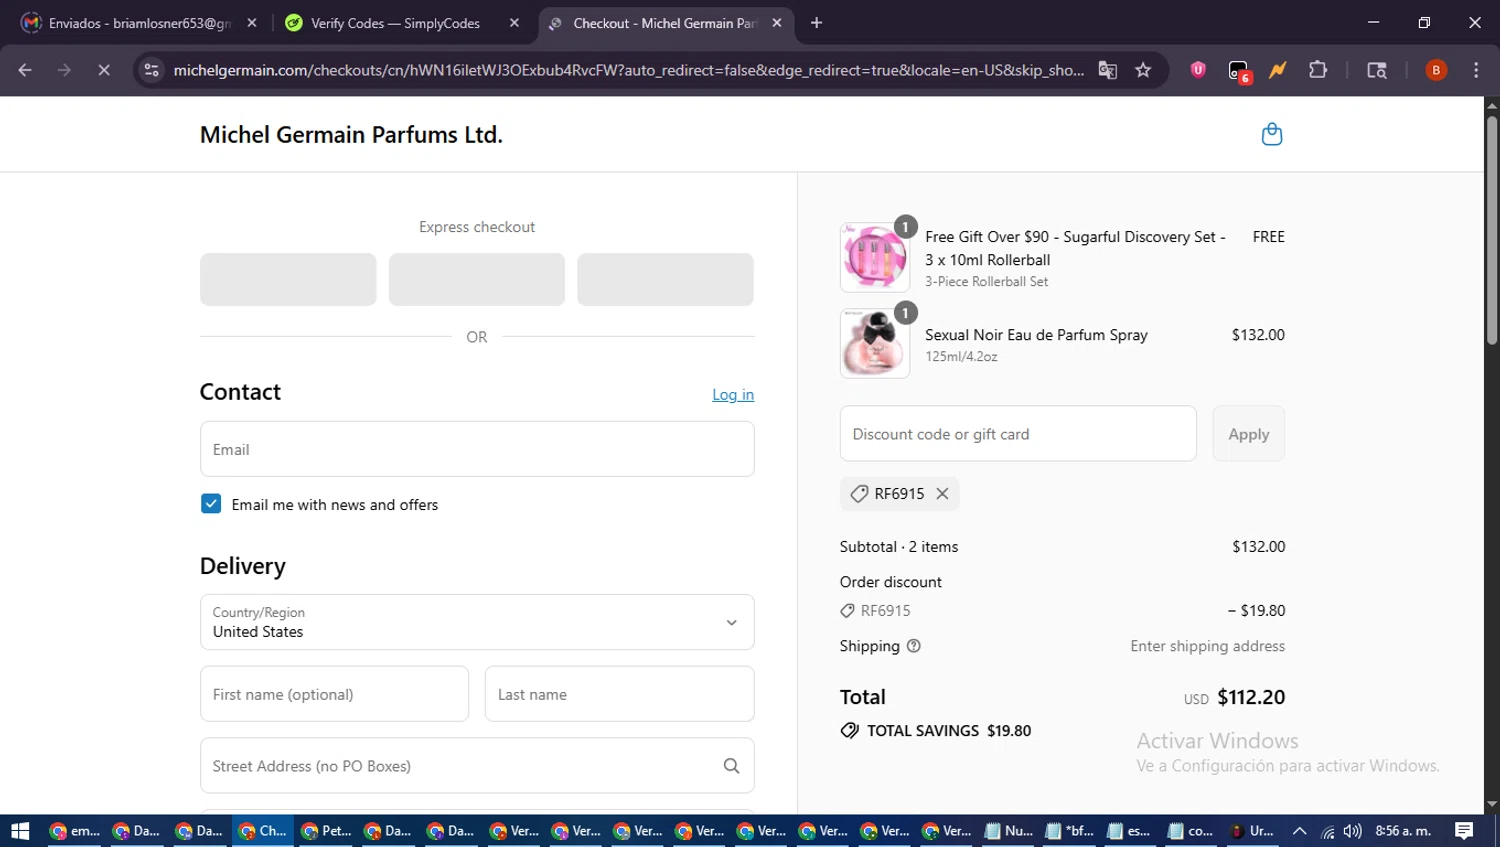Image resolution: width=1500 pixels, height=847 pixels.
Task: Open the 'Nu...' Notepad taskbar item
Action: click(1010, 831)
